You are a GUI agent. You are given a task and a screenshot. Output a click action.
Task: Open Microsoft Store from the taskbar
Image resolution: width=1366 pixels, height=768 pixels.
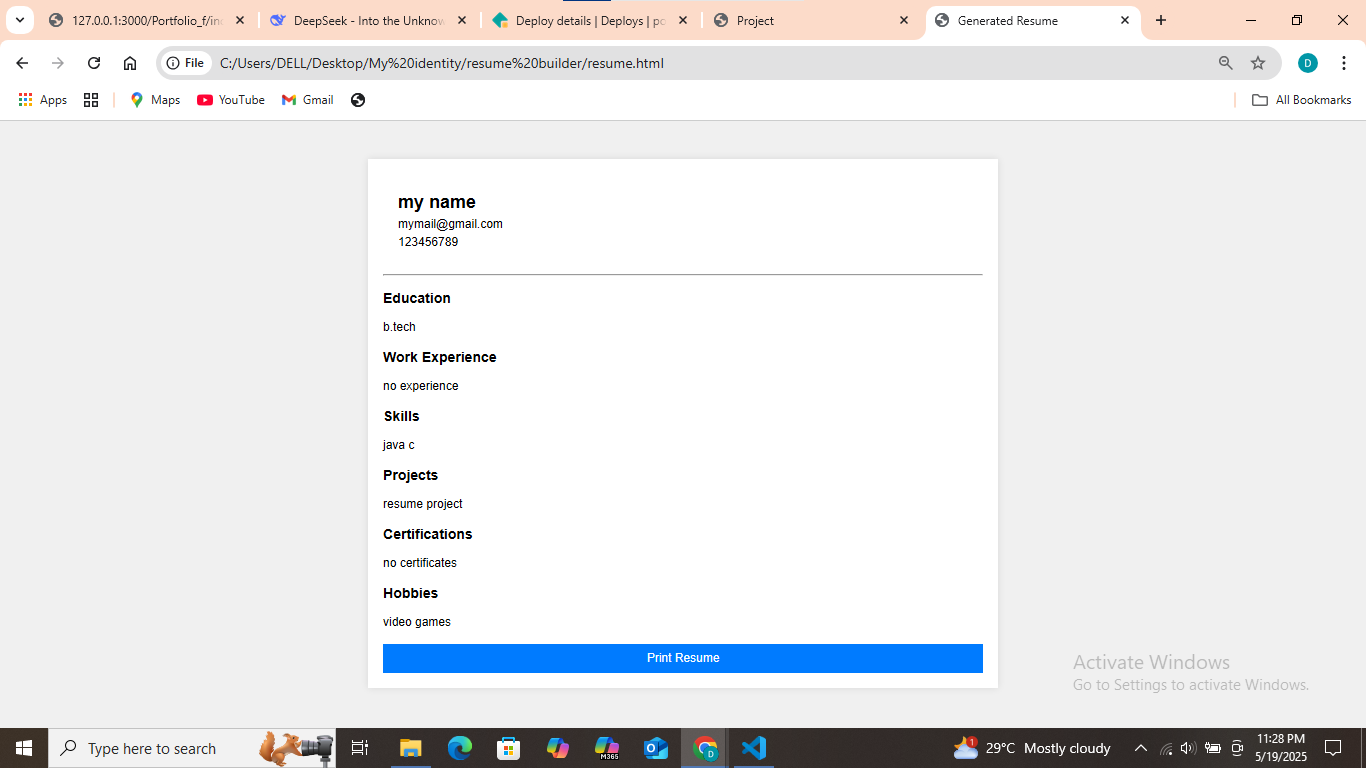pyautogui.click(x=508, y=748)
